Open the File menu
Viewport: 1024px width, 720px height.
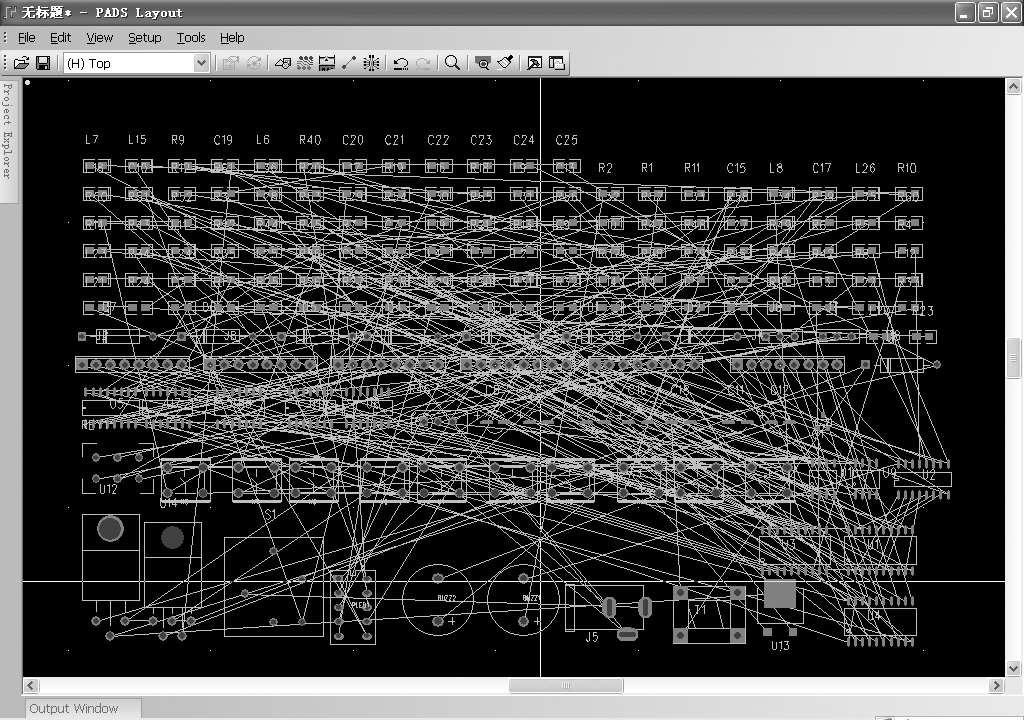26,38
